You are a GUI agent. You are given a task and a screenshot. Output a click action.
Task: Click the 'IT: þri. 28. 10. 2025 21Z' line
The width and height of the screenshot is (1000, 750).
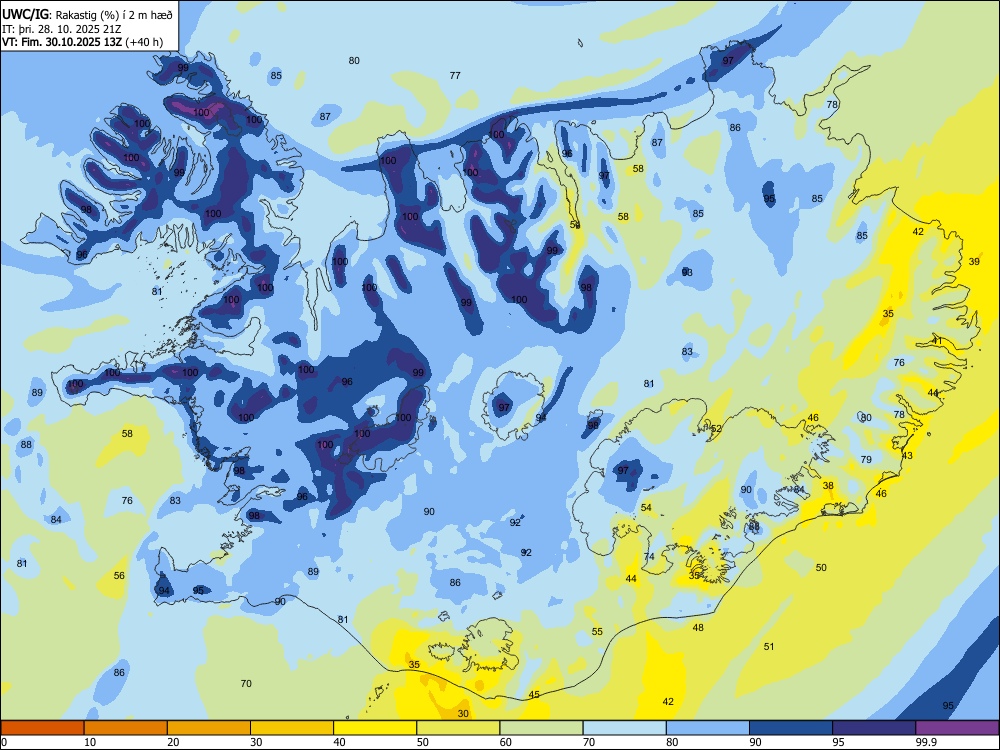[63, 29]
